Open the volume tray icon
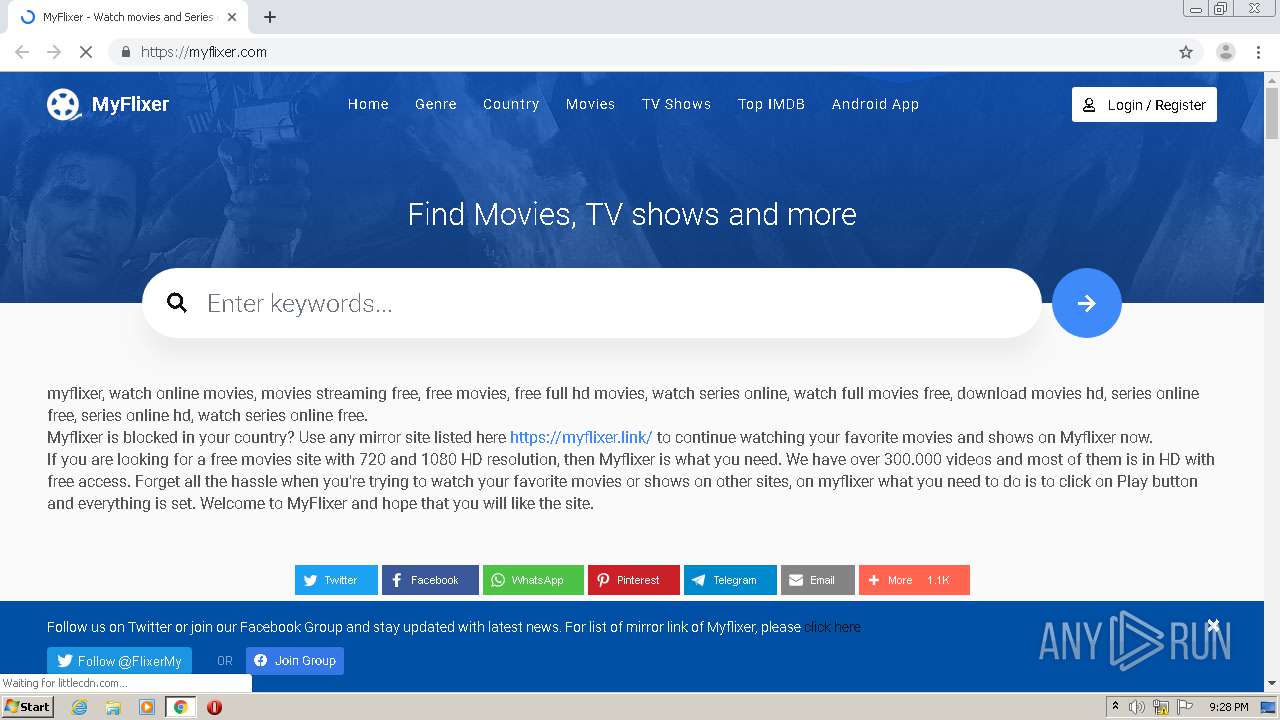The height and width of the screenshot is (720, 1280). [x=1137, y=707]
